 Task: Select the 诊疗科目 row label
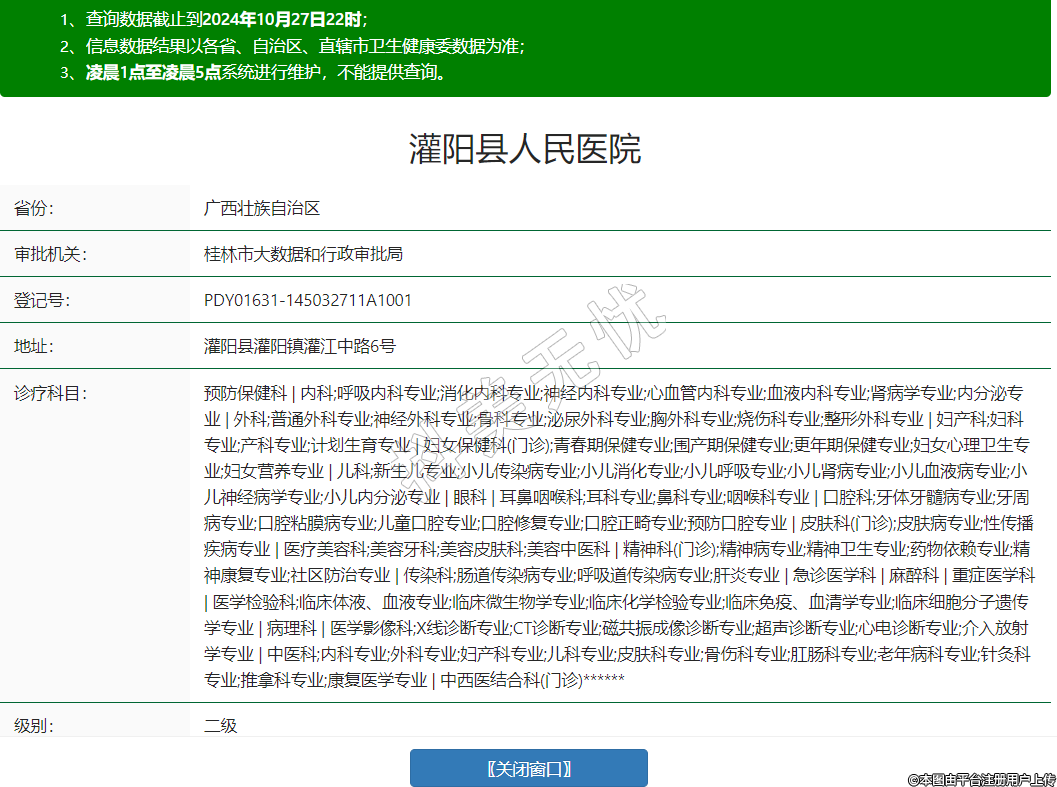(x=50, y=393)
